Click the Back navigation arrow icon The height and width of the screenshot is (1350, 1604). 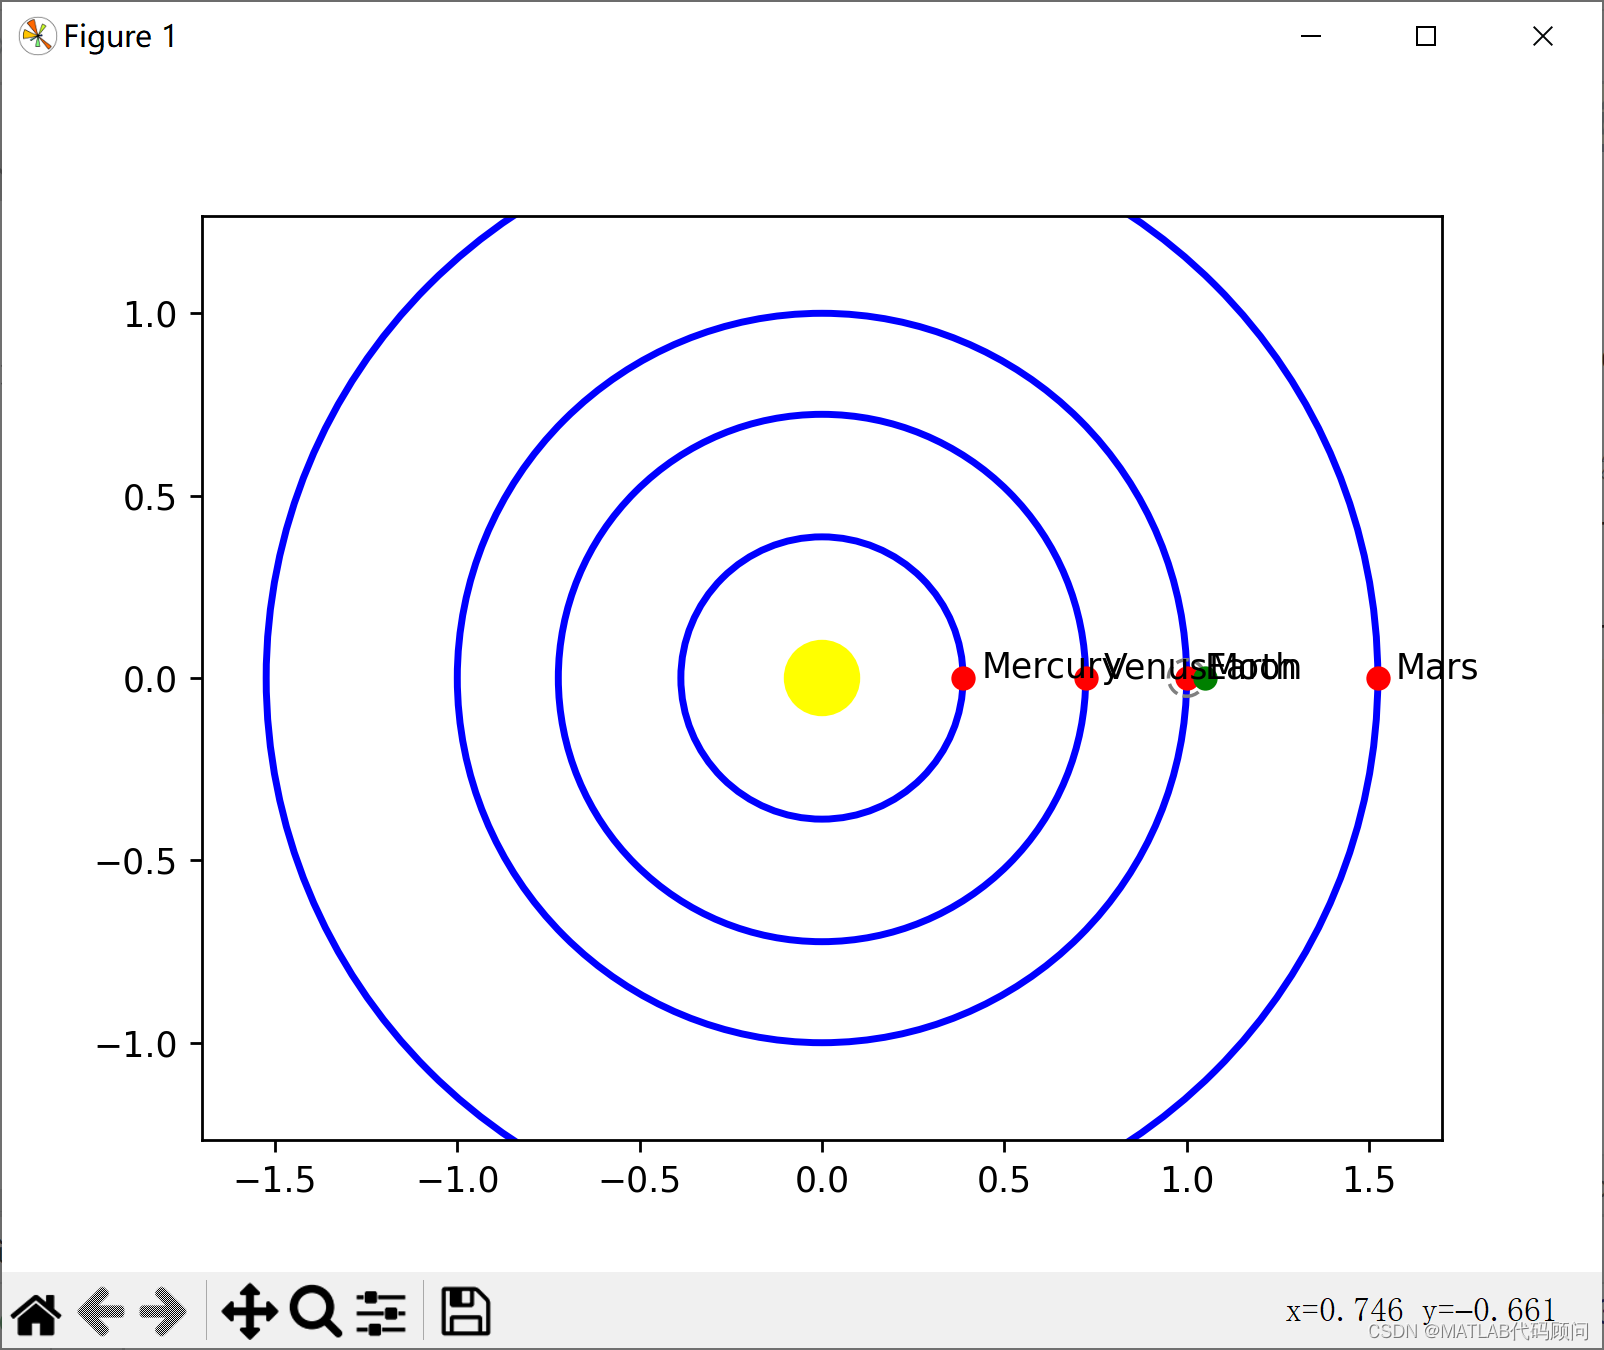tap(100, 1311)
